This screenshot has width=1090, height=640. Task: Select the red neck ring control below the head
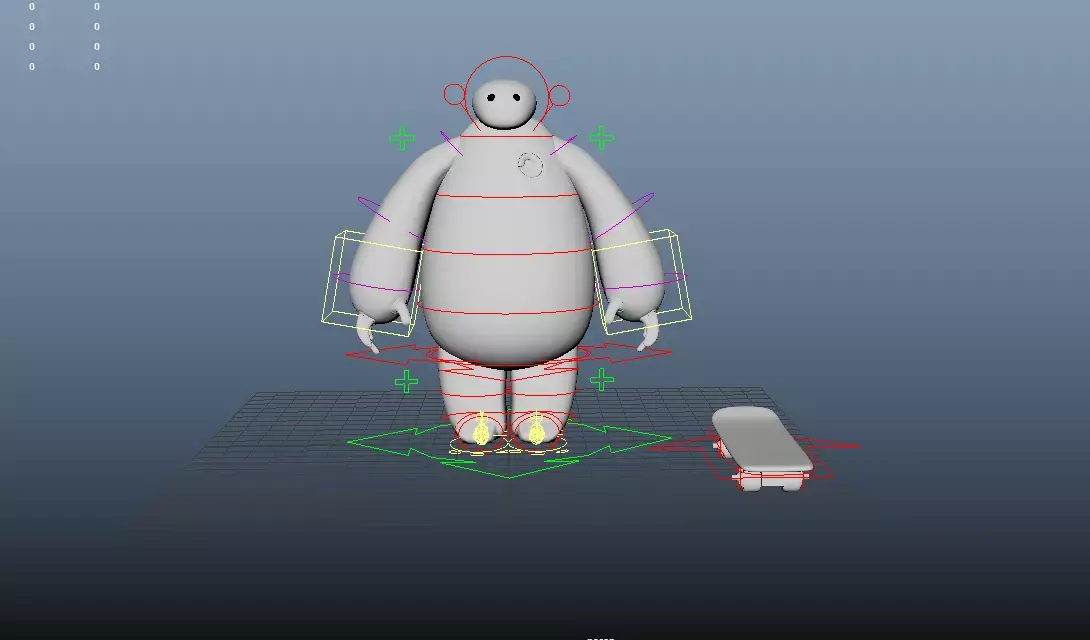pyautogui.click(x=505, y=137)
